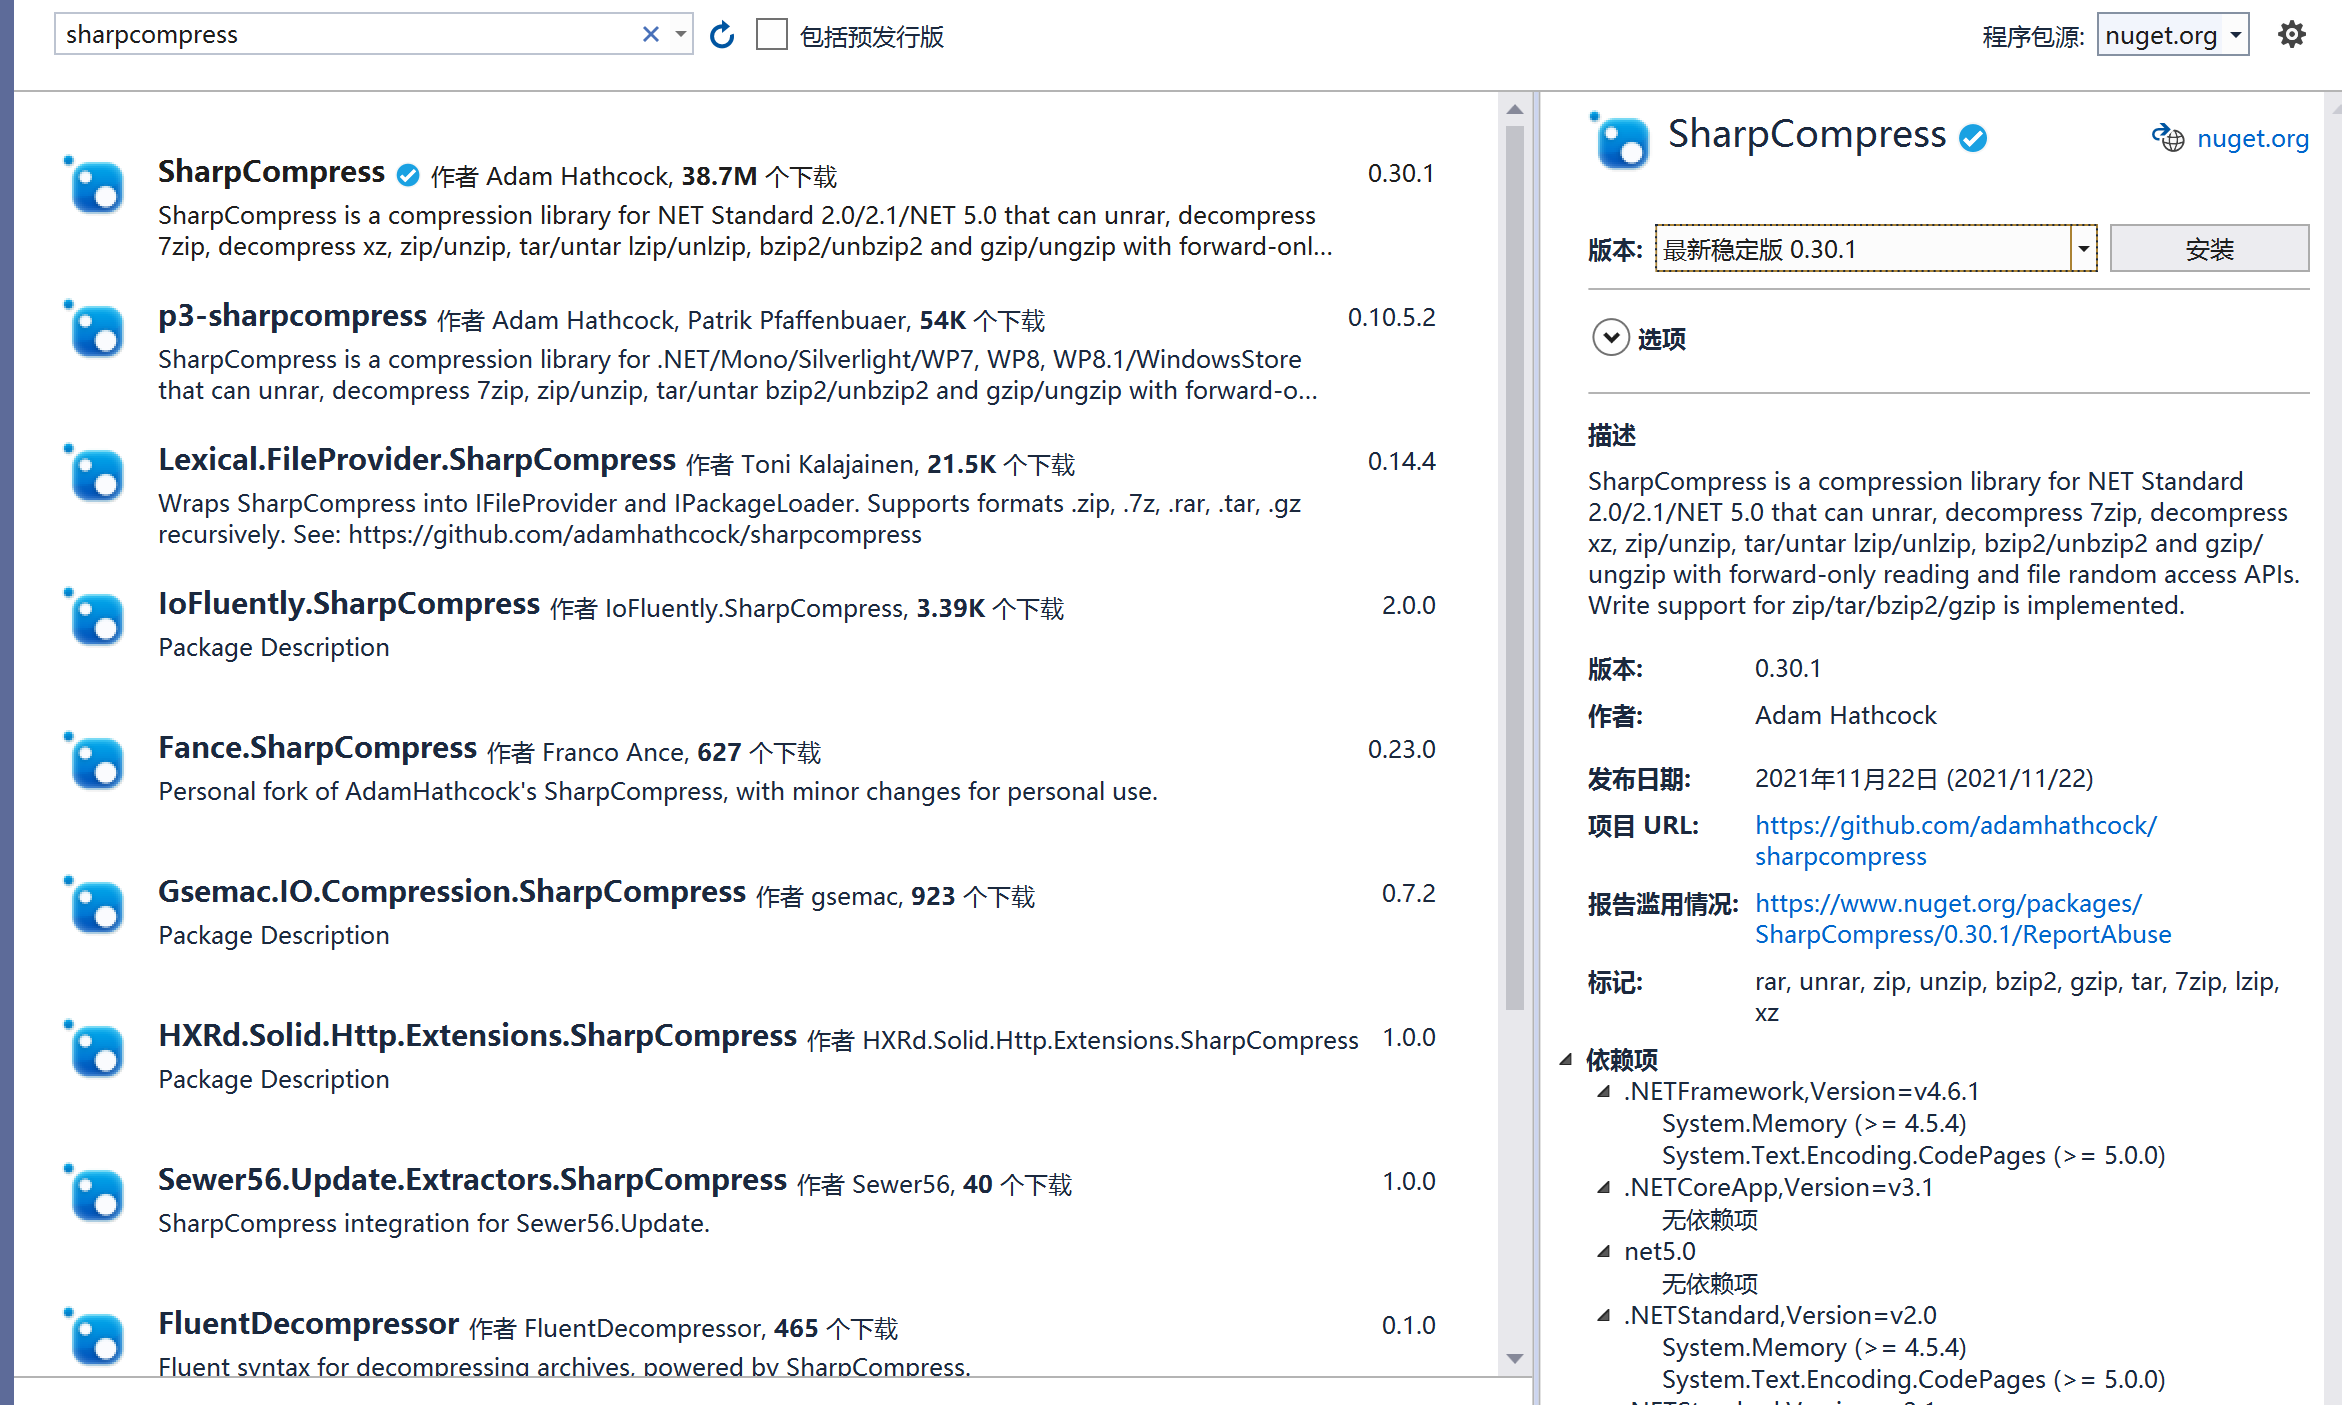This screenshot has height=1405, width=2342.
Task: Select Lexical.FileProvider.SharpCompress package icon
Action: pyautogui.click(x=94, y=474)
